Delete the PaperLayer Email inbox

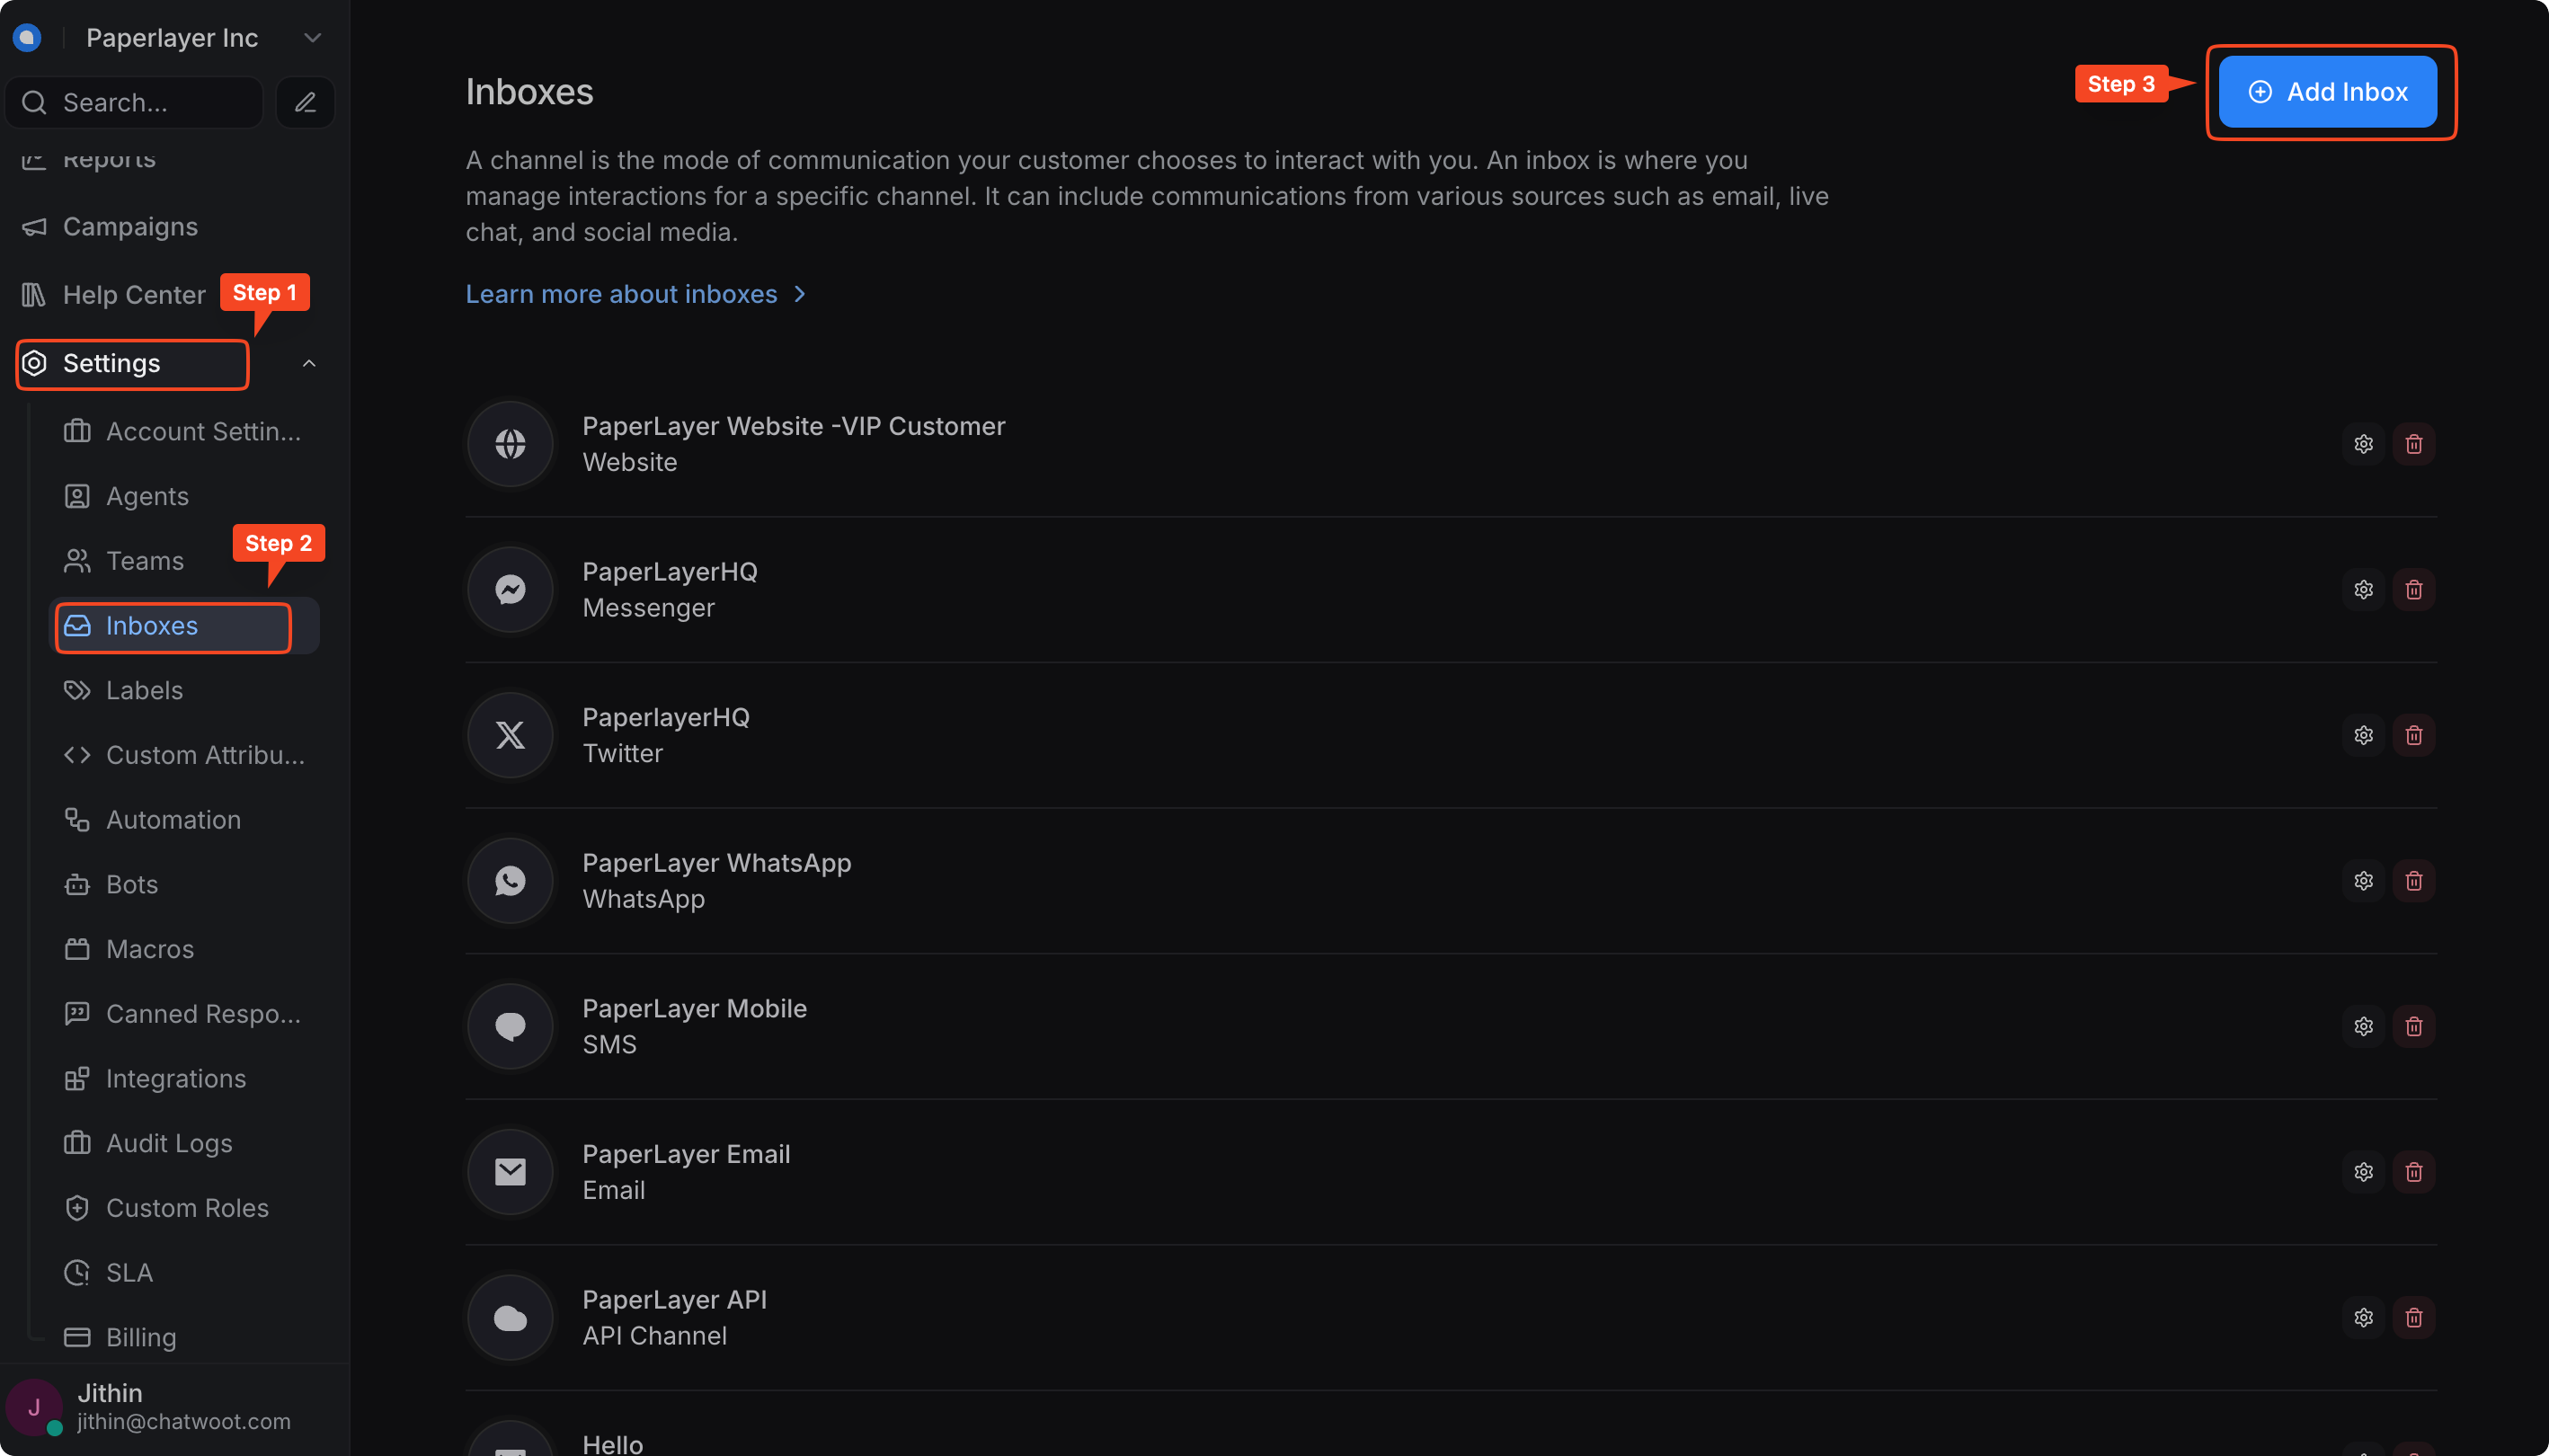pyautogui.click(x=2413, y=1172)
